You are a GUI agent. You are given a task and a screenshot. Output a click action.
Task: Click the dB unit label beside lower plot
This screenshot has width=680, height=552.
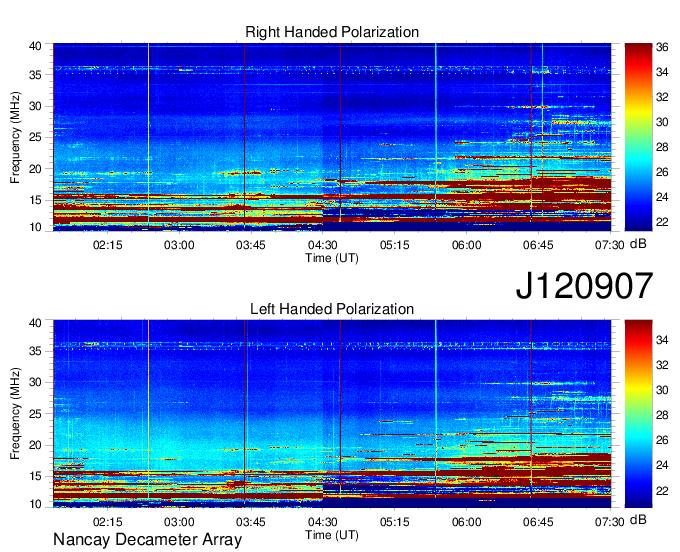click(638, 520)
